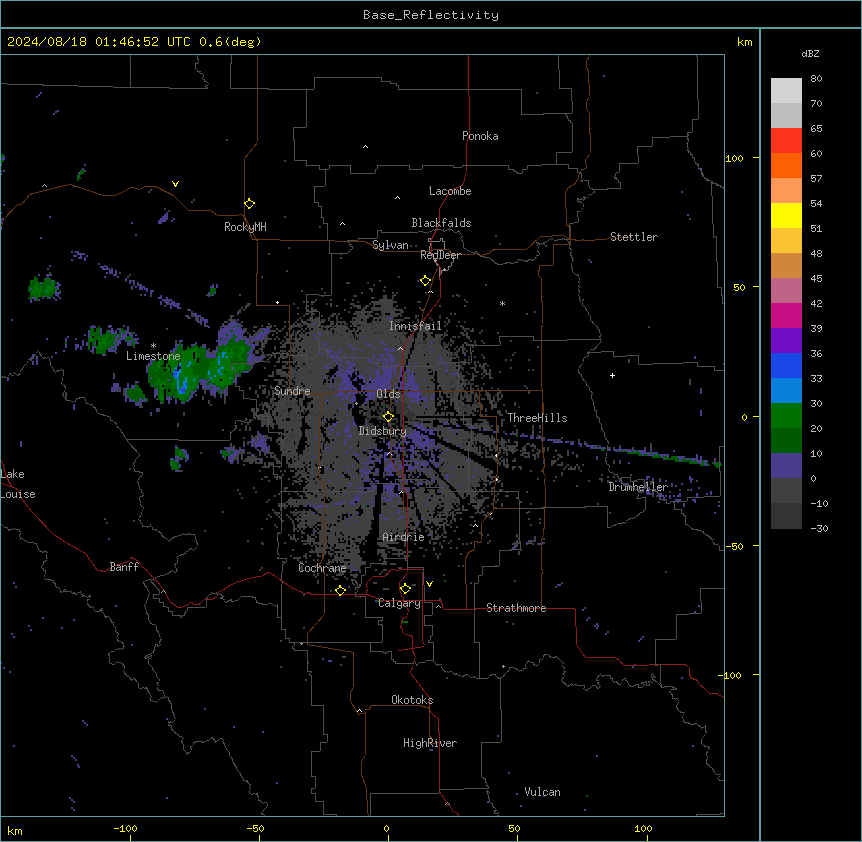Select the Lake Louise label
This screenshot has width=862, height=842.
pos(18,484)
